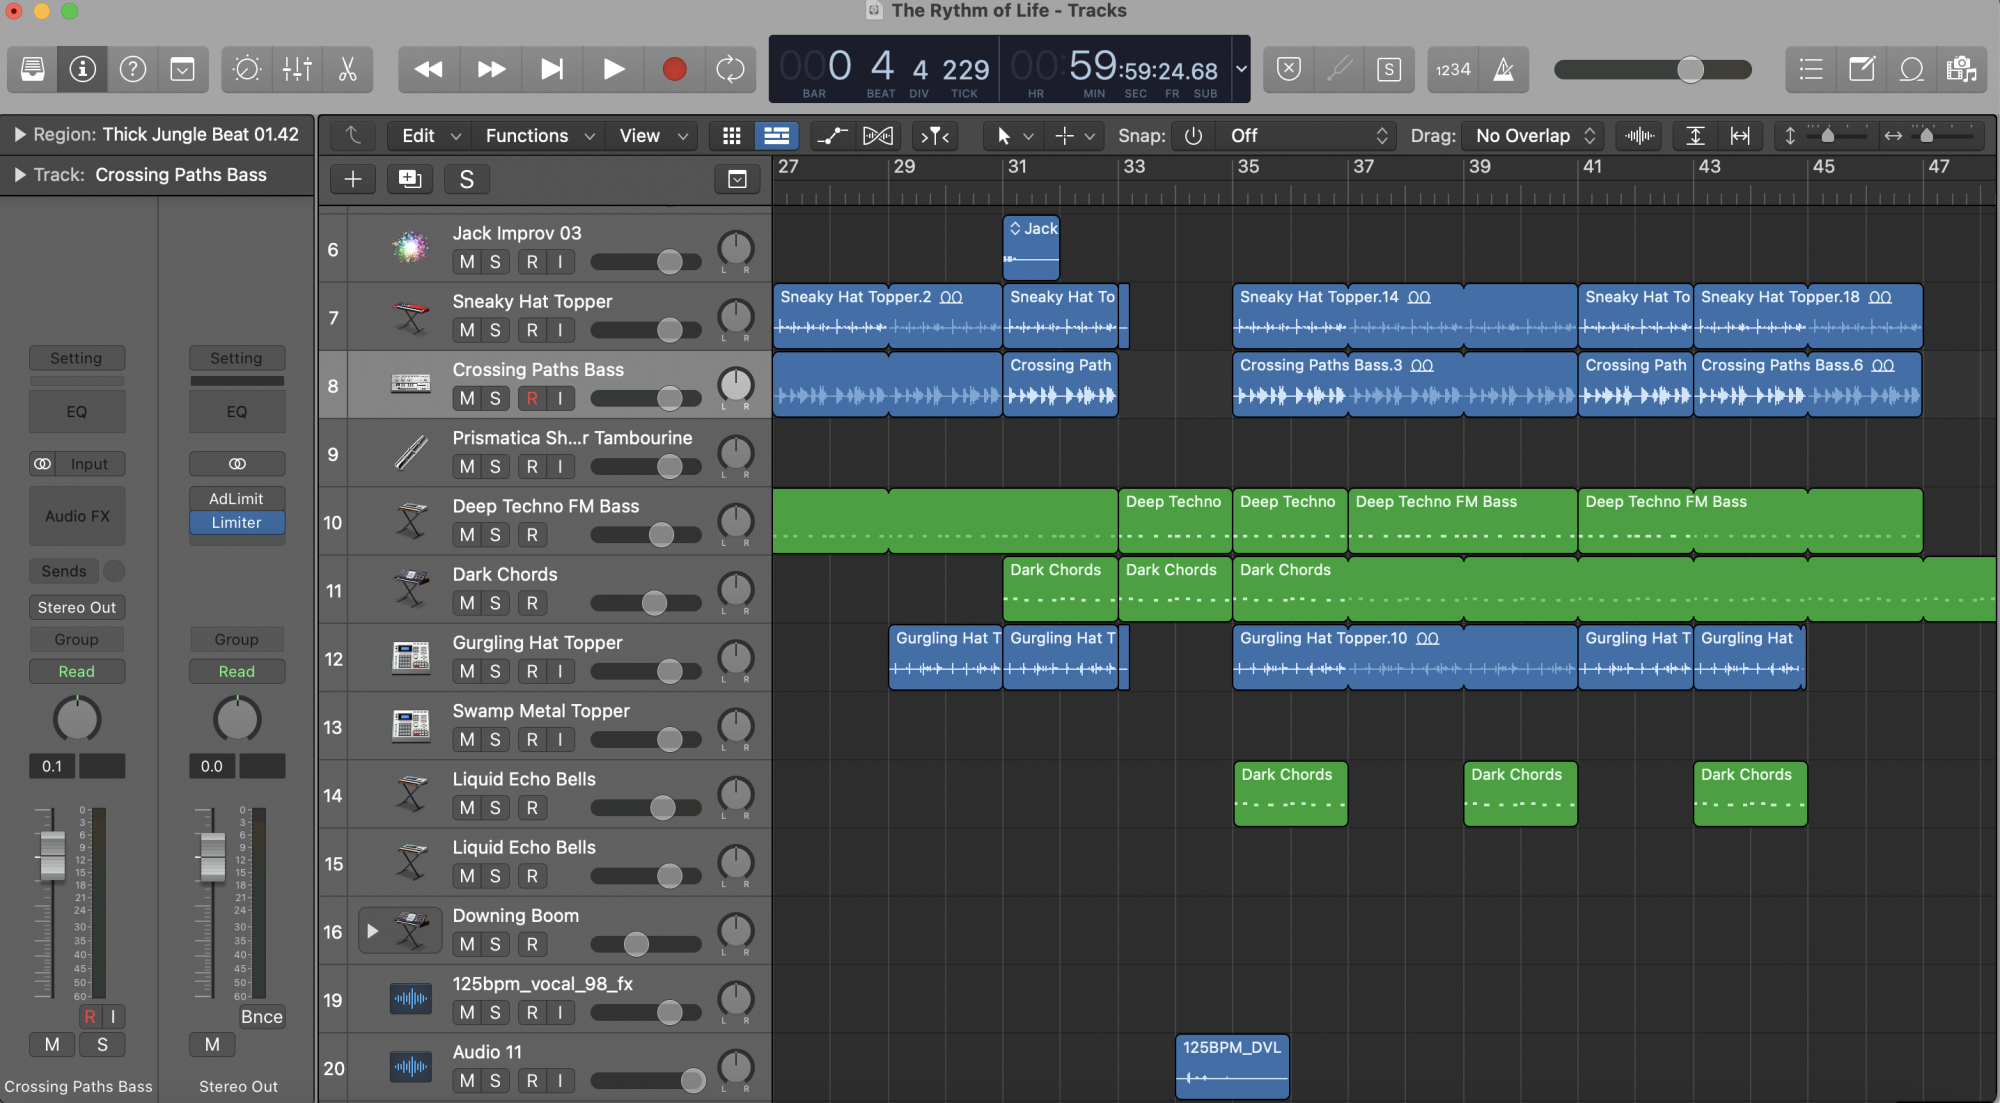This screenshot has width=2000, height=1103.
Task: Toggle the automation display button
Action: 831,135
